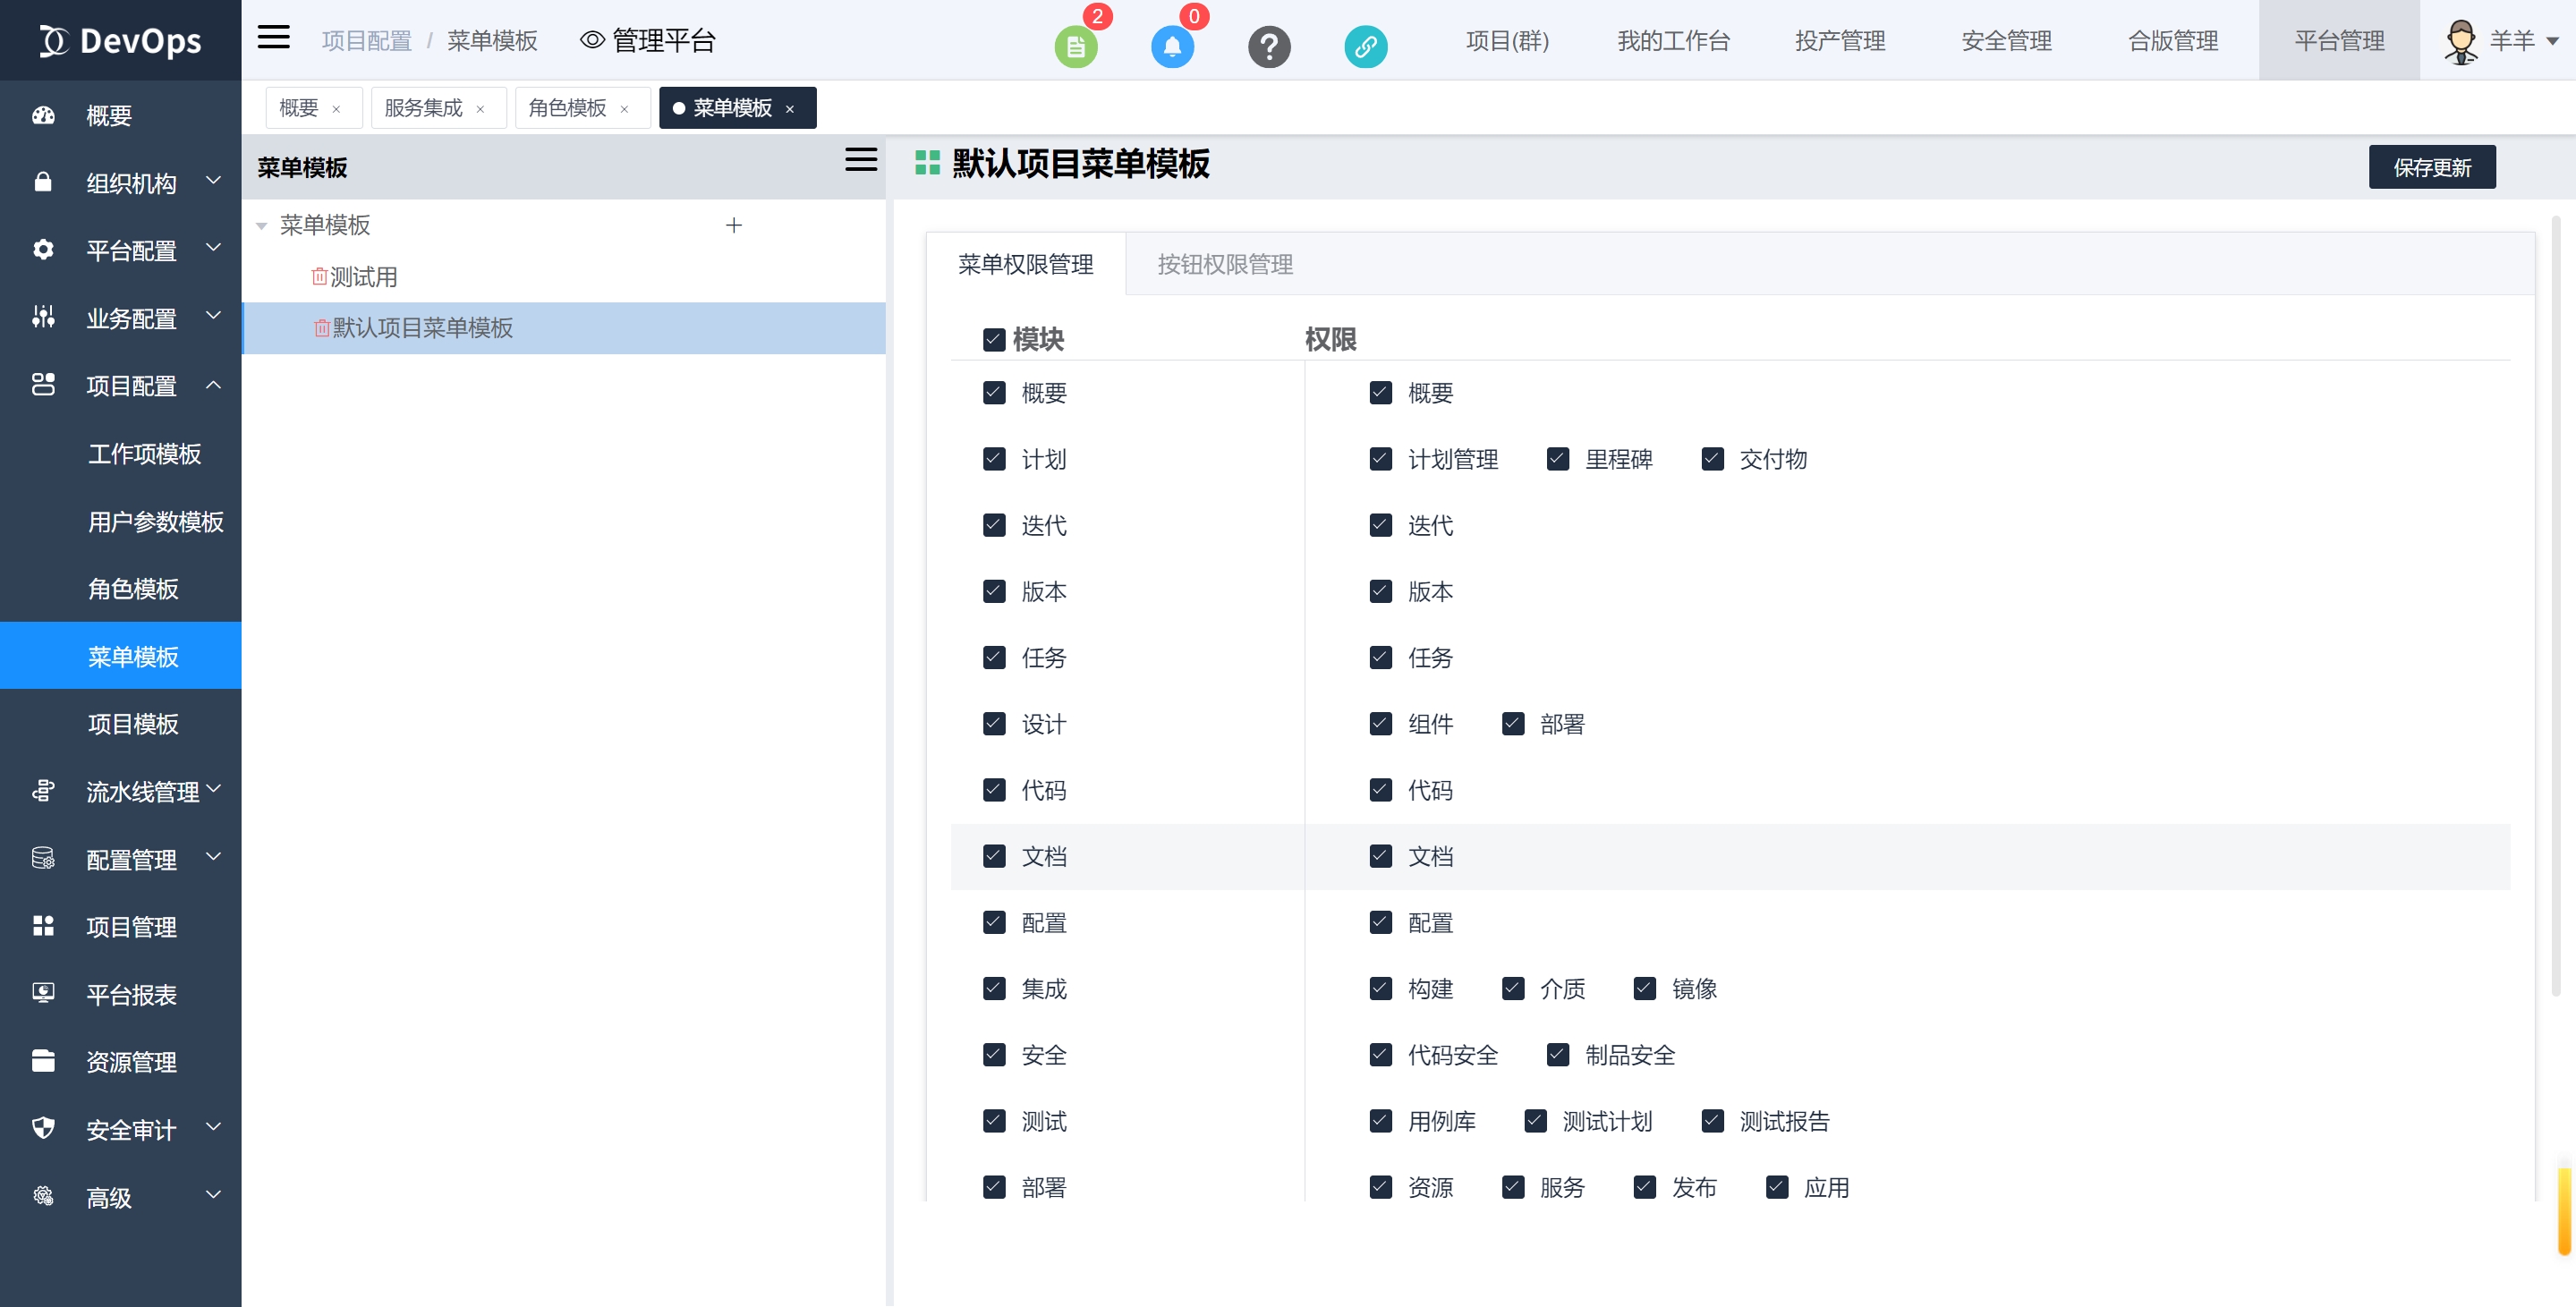Image resolution: width=2576 pixels, height=1307 pixels.
Task: Open the 投产管理 top menu
Action: (1839, 41)
